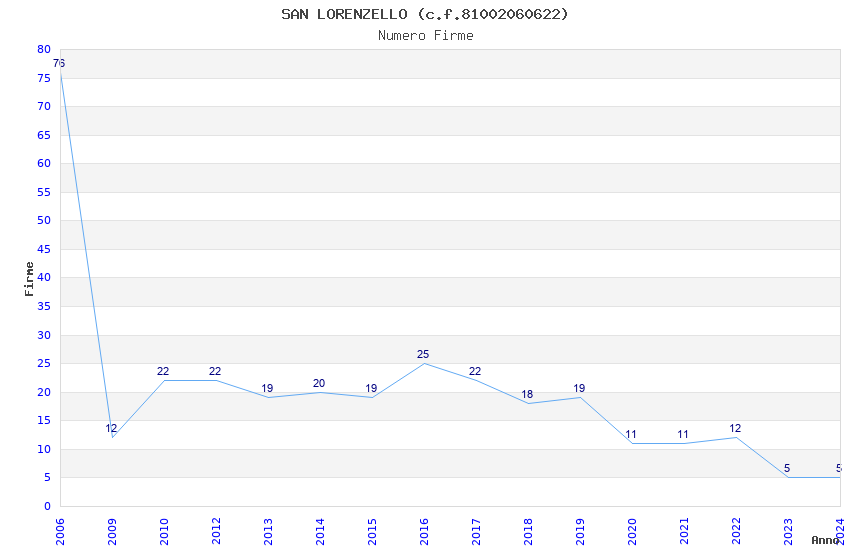850x550 pixels.
Task: Click the x-axis year 2019
Action: point(581,532)
